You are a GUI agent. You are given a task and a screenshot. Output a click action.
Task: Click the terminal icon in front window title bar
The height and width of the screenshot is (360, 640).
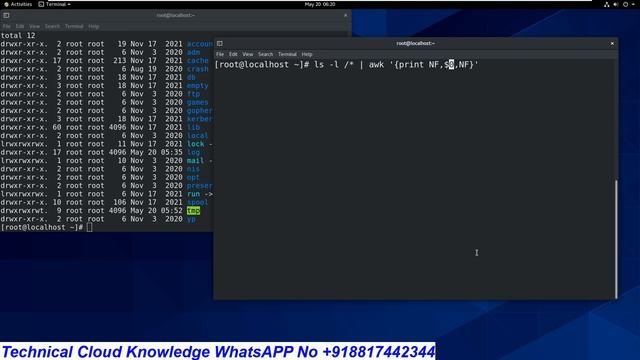click(220, 43)
